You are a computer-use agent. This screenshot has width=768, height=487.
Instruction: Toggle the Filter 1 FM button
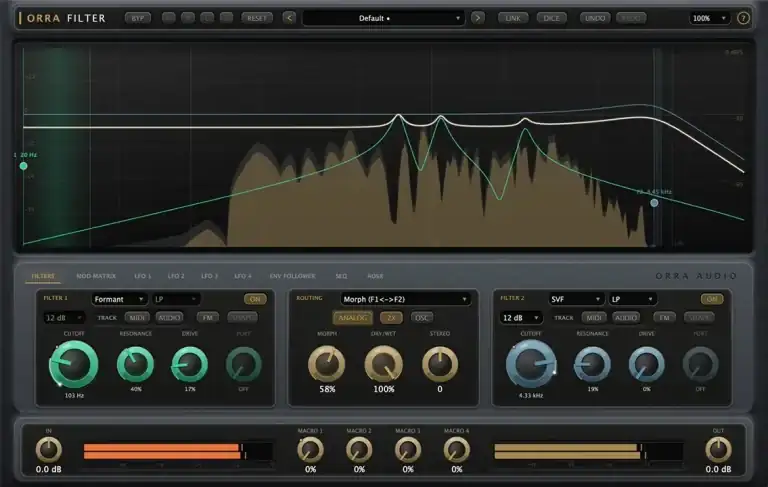pos(207,318)
